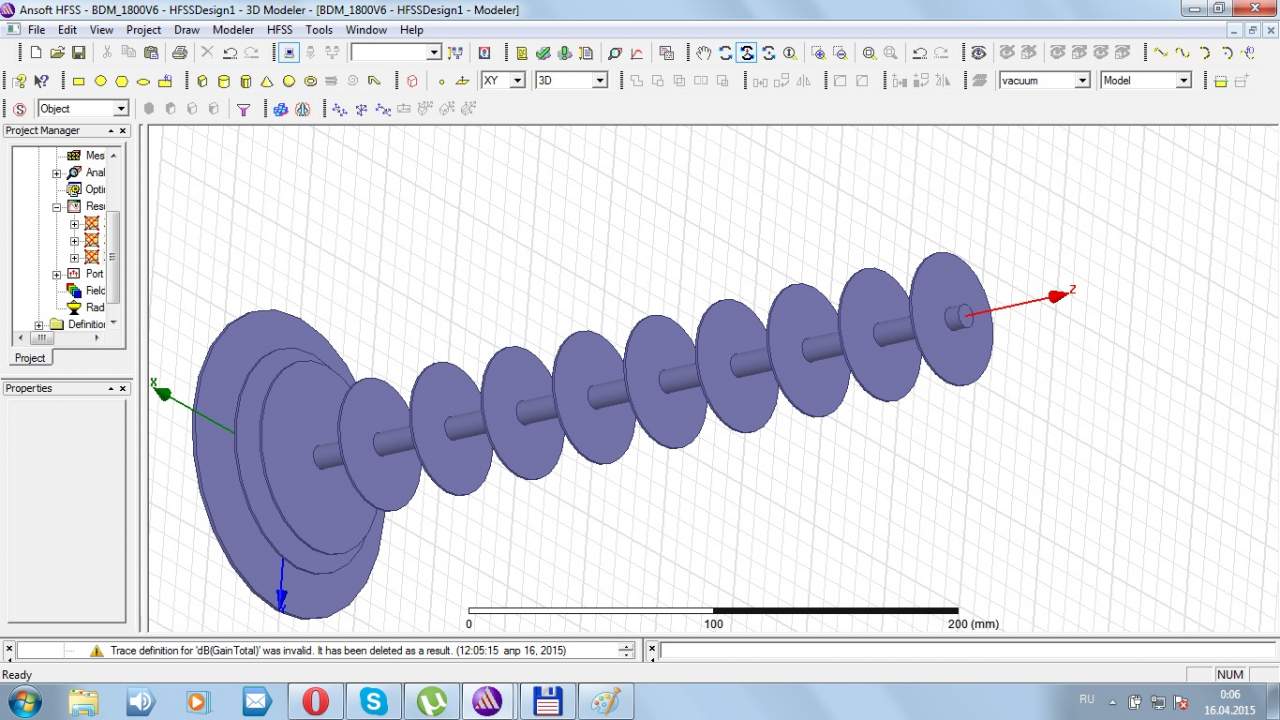
Task: Toggle the show/hide objects eye icon
Action: point(978,53)
